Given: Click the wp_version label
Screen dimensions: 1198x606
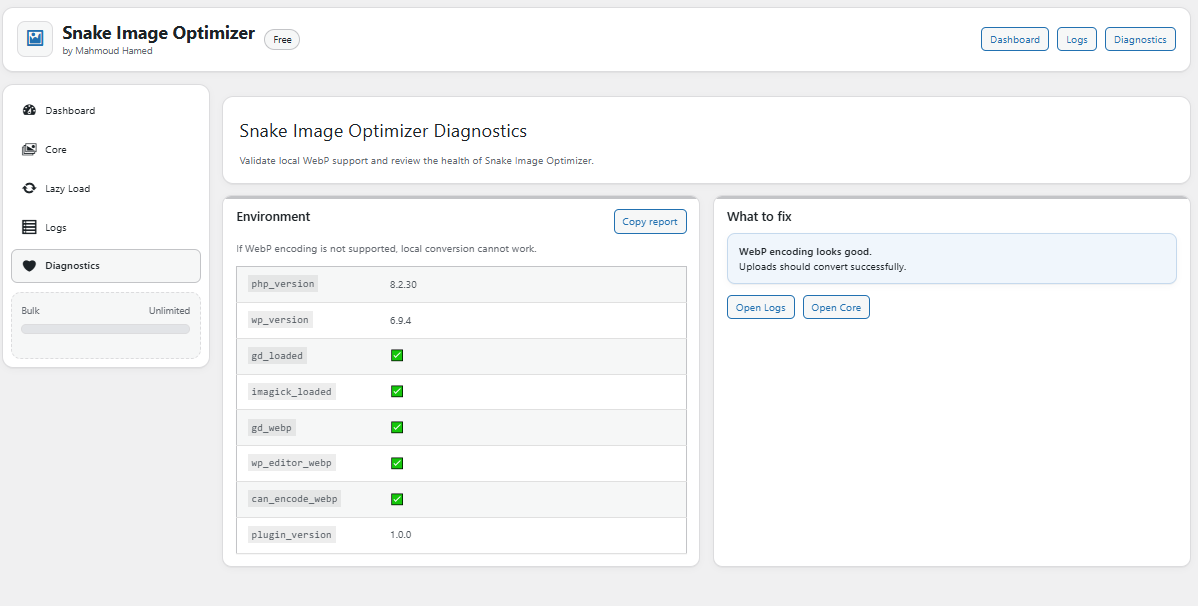Looking at the screenshot, I should point(280,319).
